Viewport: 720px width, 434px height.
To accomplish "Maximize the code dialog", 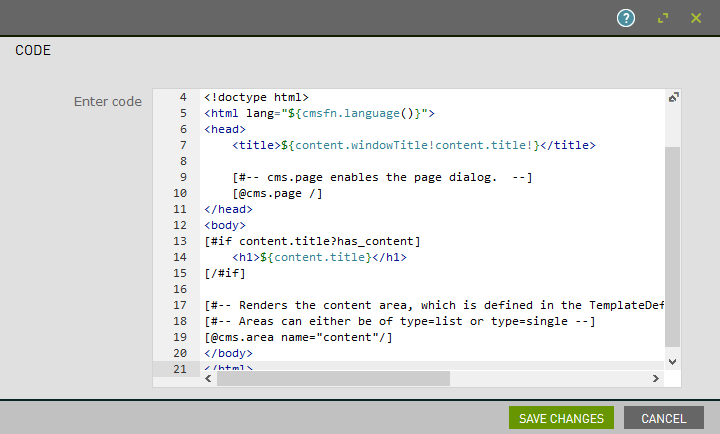I will coord(662,18).
